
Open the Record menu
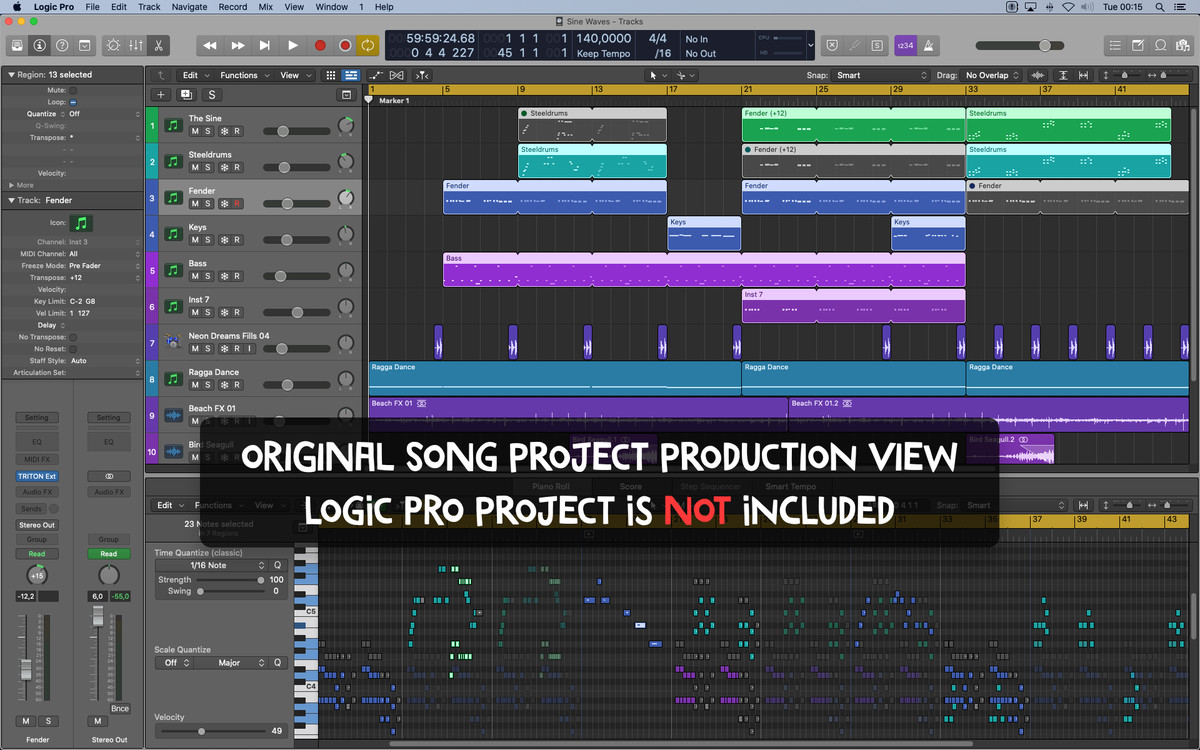[233, 7]
